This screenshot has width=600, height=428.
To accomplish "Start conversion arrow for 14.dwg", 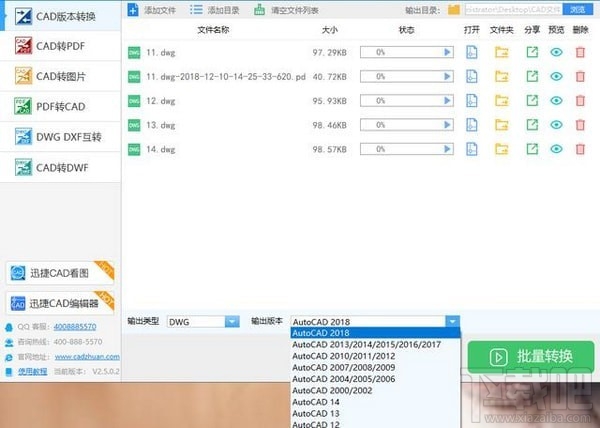I will pos(447,149).
